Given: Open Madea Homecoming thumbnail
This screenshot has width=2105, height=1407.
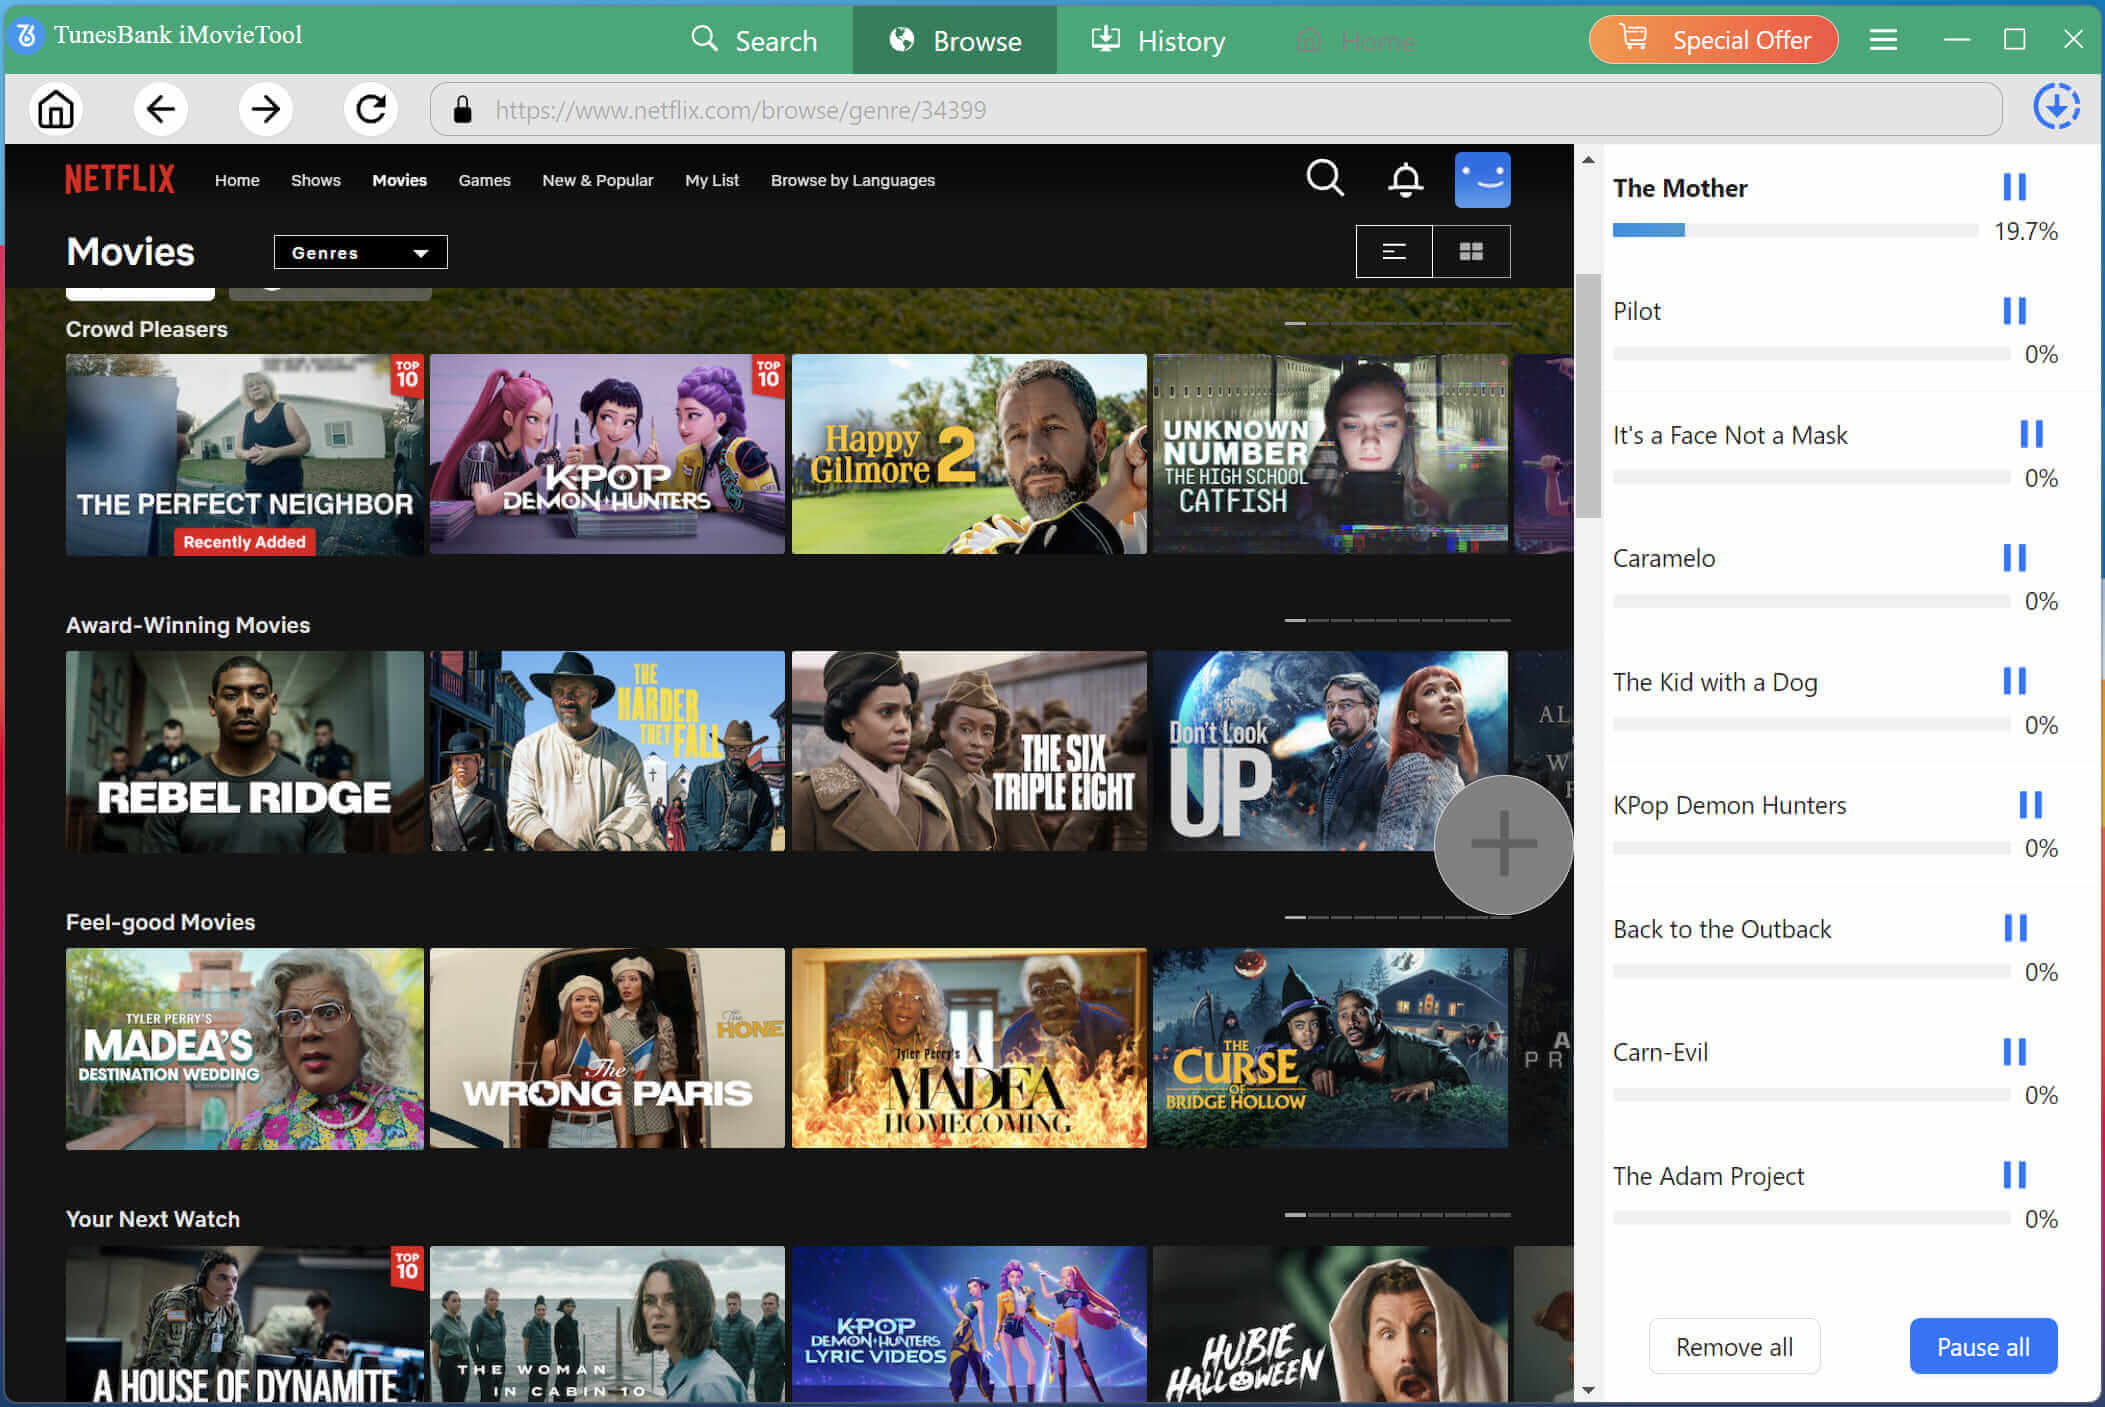Looking at the screenshot, I should click(x=969, y=1048).
